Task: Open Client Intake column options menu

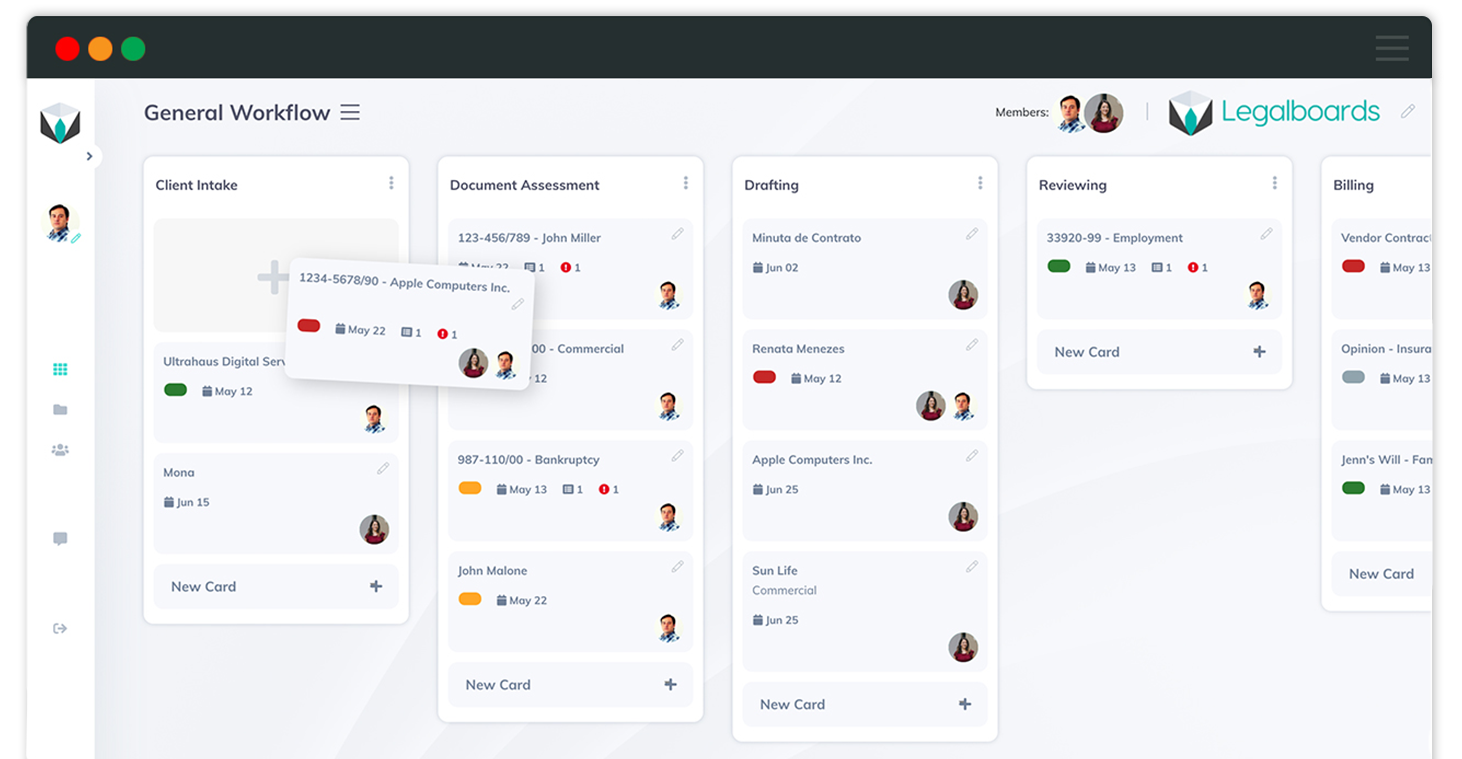Action: pyautogui.click(x=391, y=183)
